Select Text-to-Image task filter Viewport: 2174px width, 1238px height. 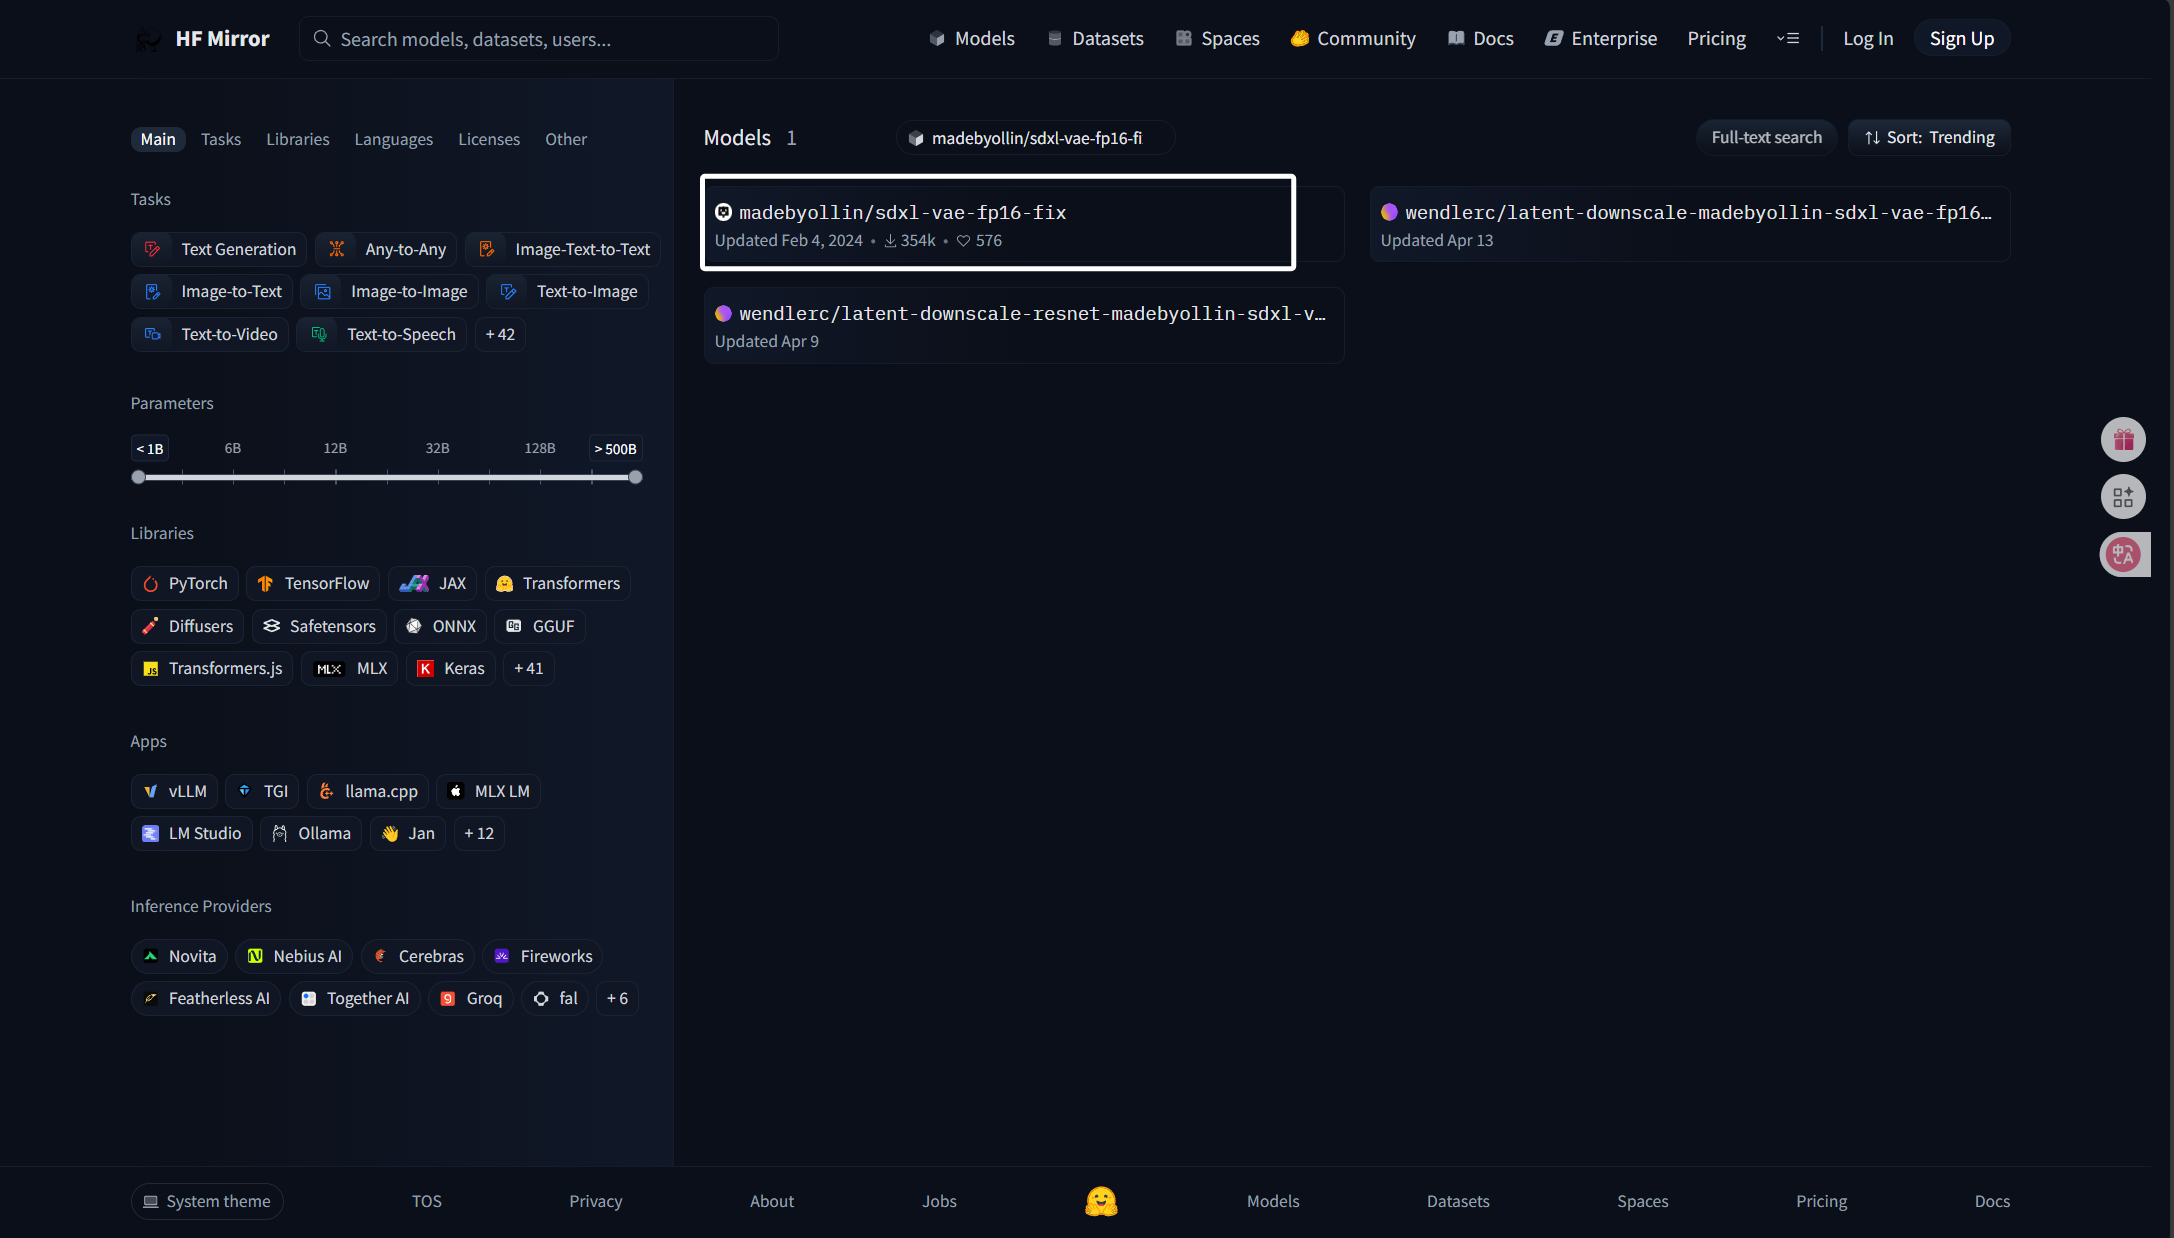(x=568, y=291)
